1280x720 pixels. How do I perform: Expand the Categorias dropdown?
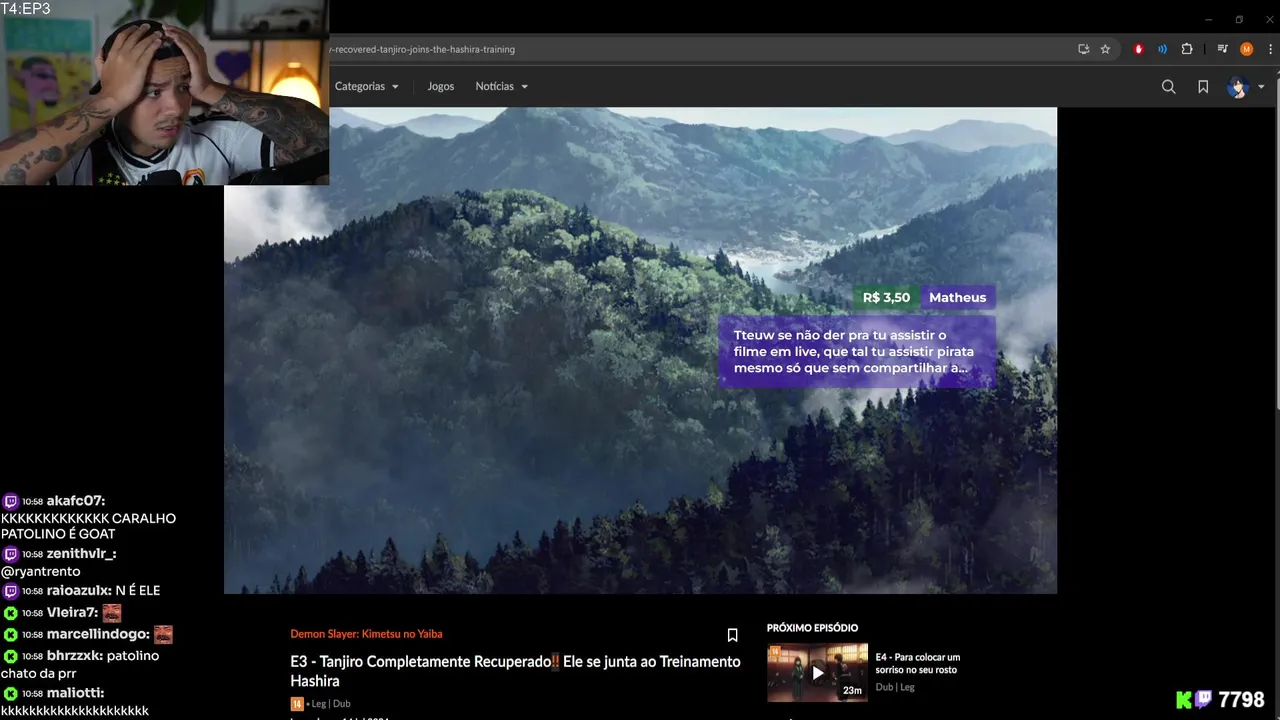pyautogui.click(x=367, y=86)
